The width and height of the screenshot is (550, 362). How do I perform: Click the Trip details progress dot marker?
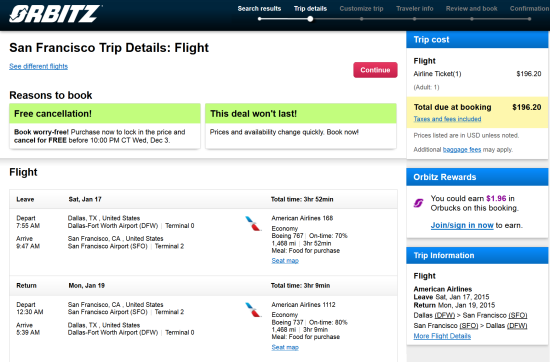(310, 19)
